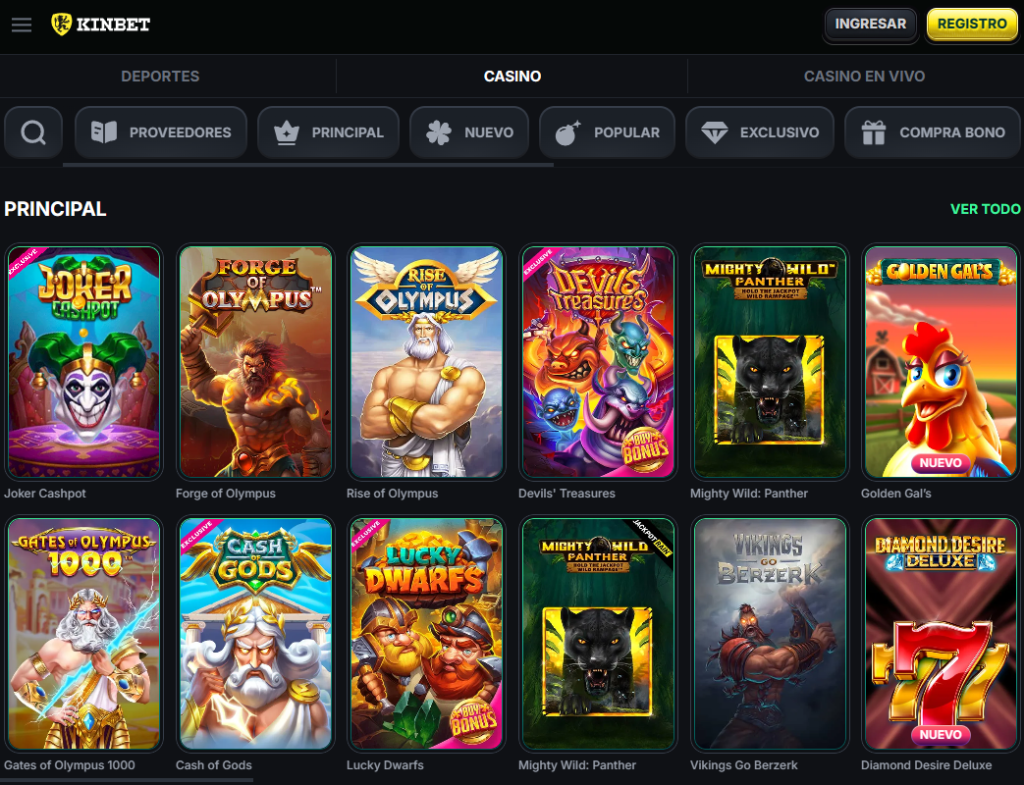The width and height of the screenshot is (1024, 785).
Task: Open Ver Todo for Principal games
Action: click(x=986, y=209)
